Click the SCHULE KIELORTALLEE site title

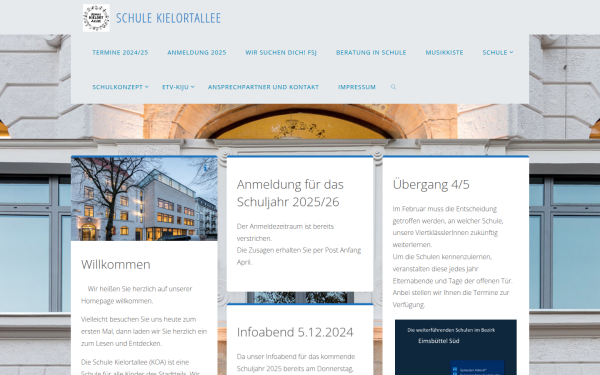168,18
